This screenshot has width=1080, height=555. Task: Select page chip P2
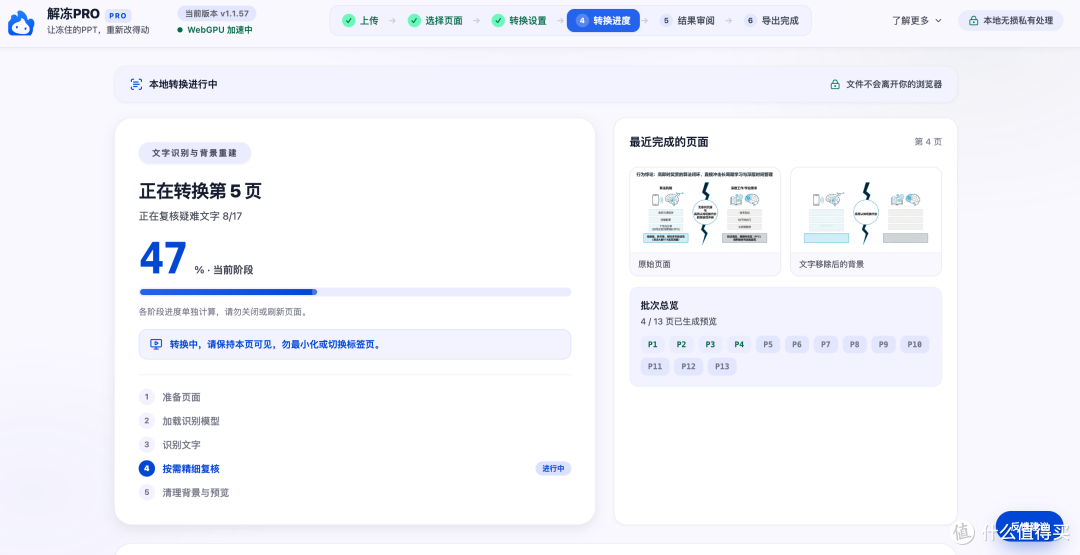pos(681,344)
